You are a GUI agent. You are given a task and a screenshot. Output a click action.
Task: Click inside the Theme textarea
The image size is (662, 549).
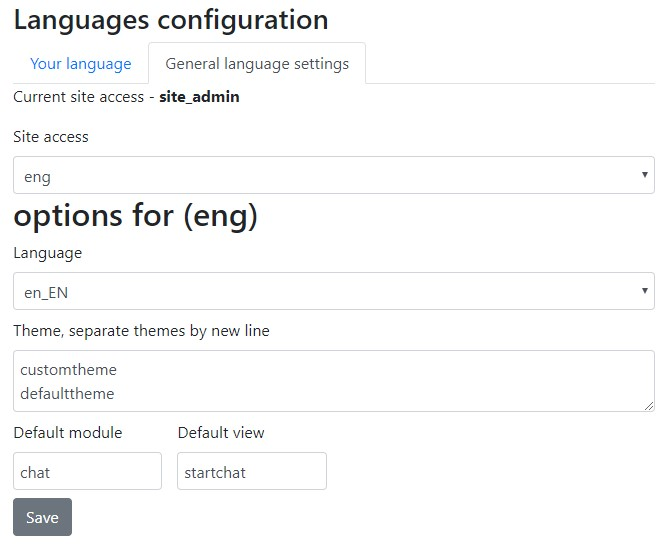pyautogui.click(x=334, y=381)
